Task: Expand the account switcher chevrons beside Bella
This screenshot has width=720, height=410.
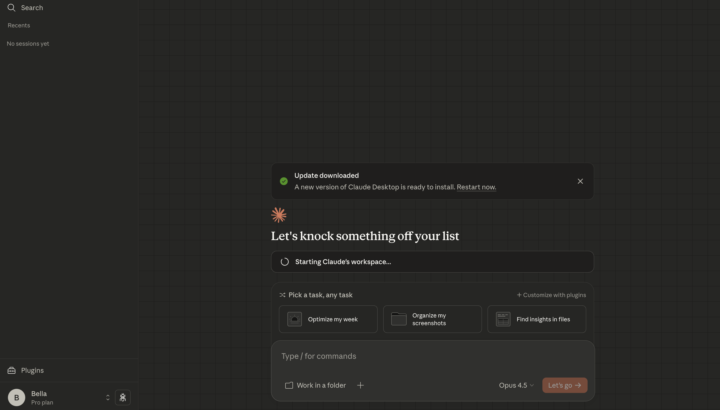Action: click(107, 397)
